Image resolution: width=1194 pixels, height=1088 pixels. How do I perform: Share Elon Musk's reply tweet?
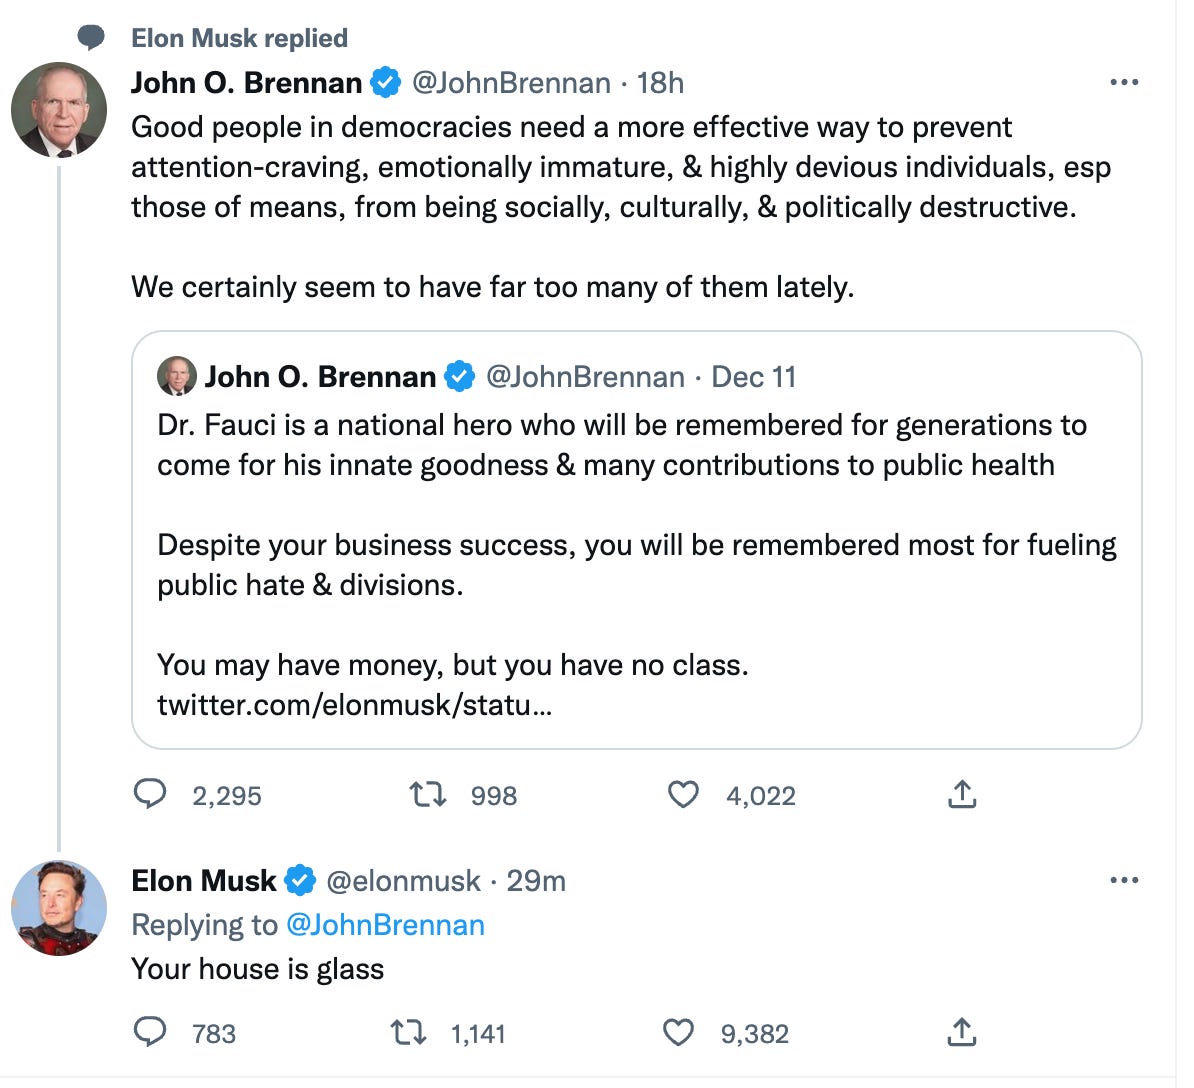pos(961,1032)
